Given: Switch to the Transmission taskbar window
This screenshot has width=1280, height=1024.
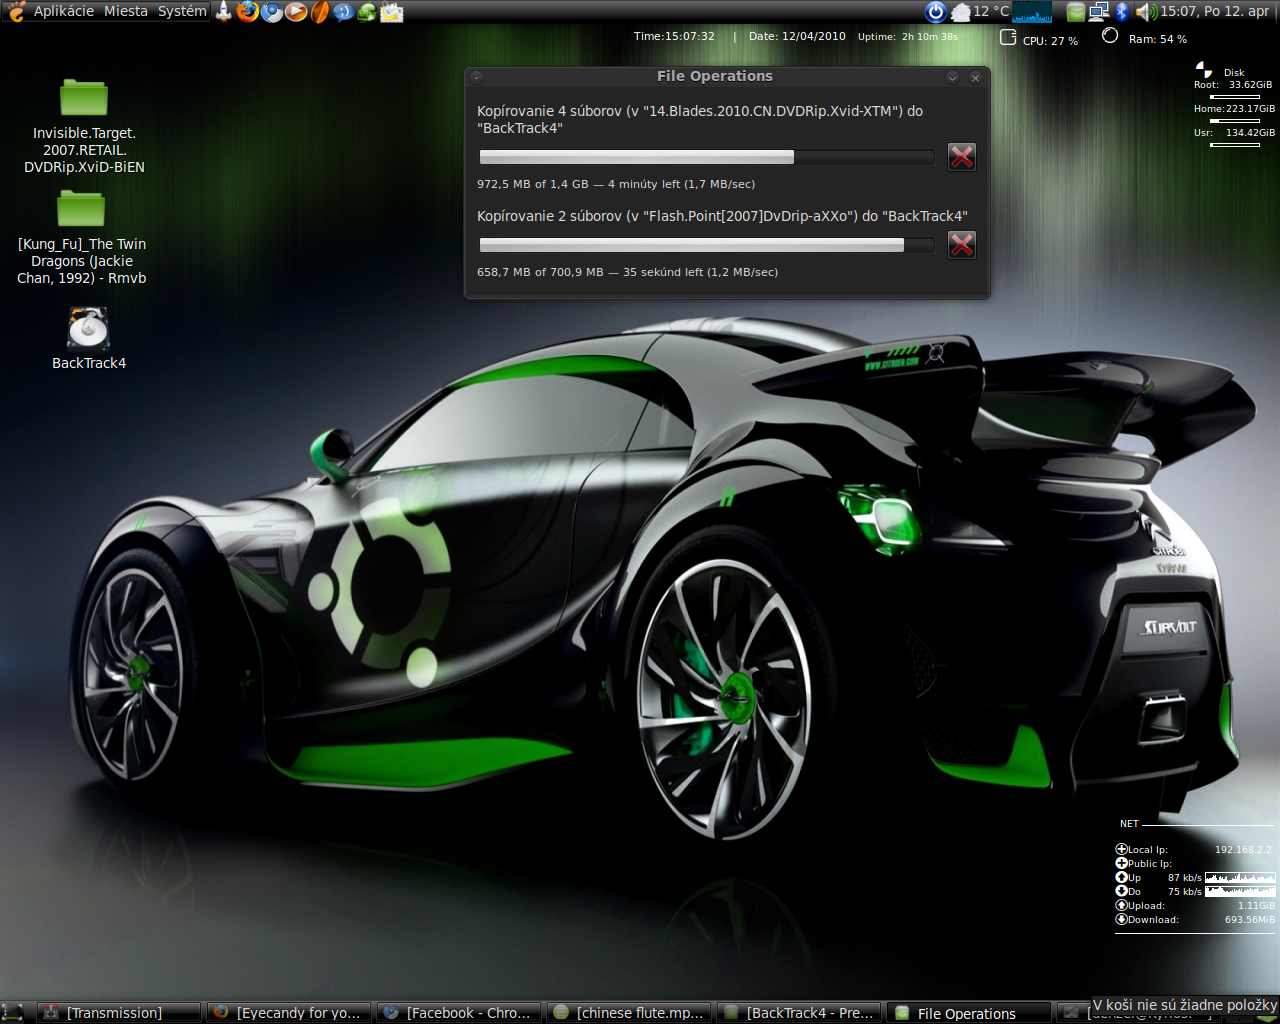Looking at the screenshot, I should point(114,1013).
